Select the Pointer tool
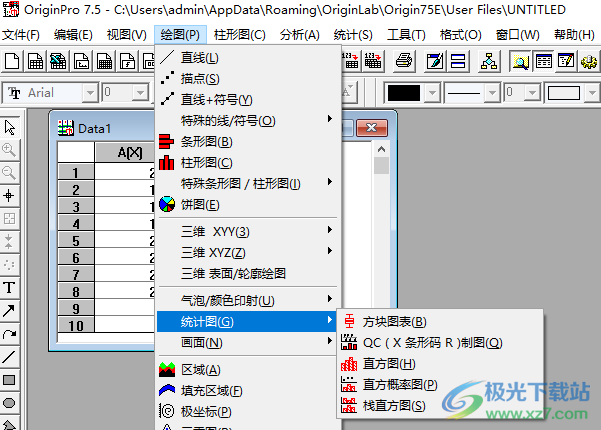This screenshot has width=601, height=430. click(10, 127)
